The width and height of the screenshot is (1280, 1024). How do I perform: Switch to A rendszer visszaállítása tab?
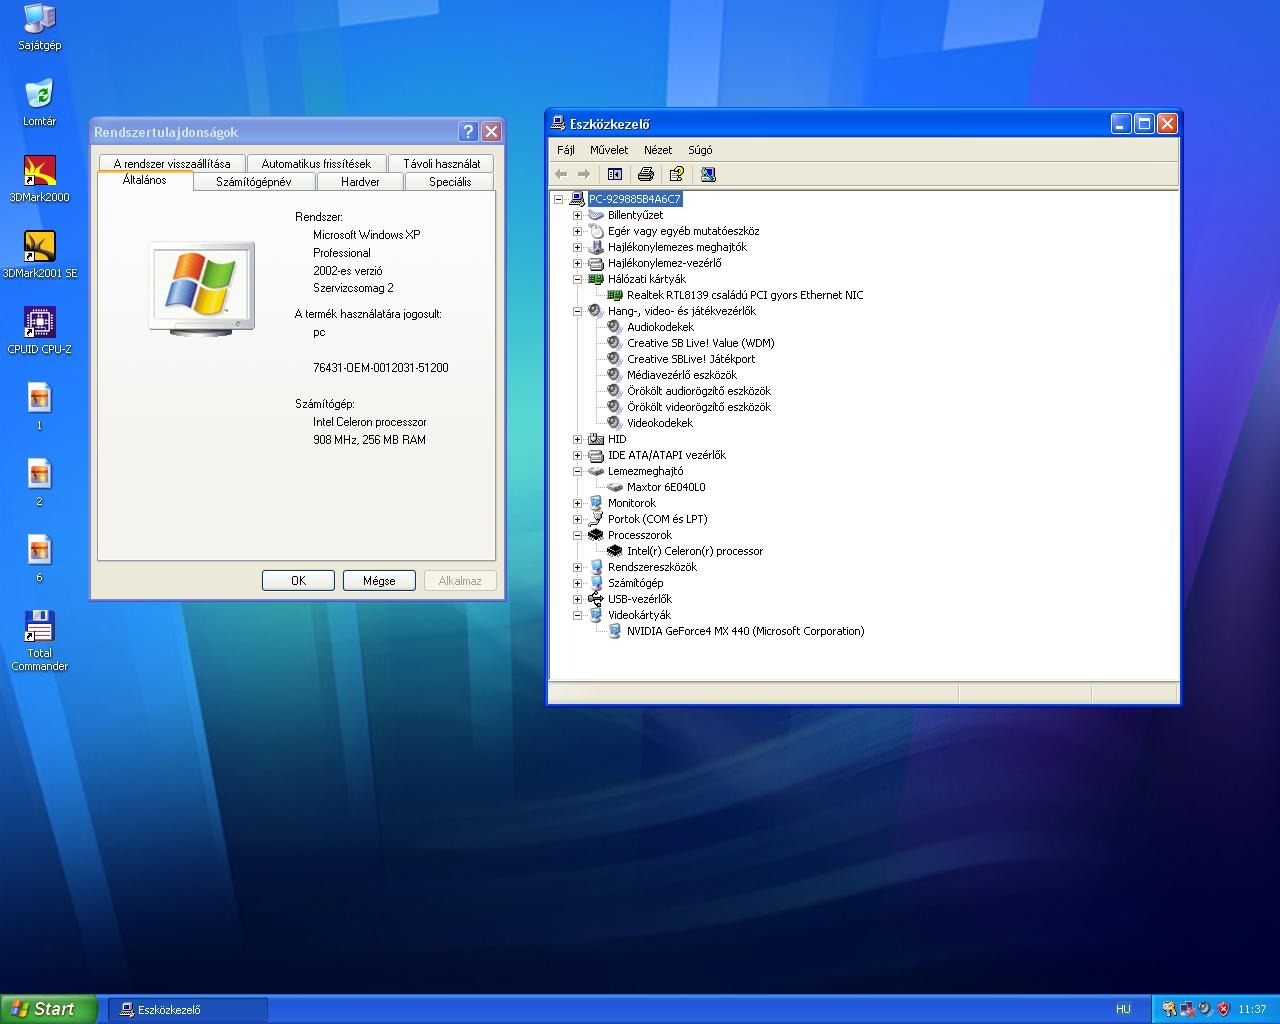[172, 163]
